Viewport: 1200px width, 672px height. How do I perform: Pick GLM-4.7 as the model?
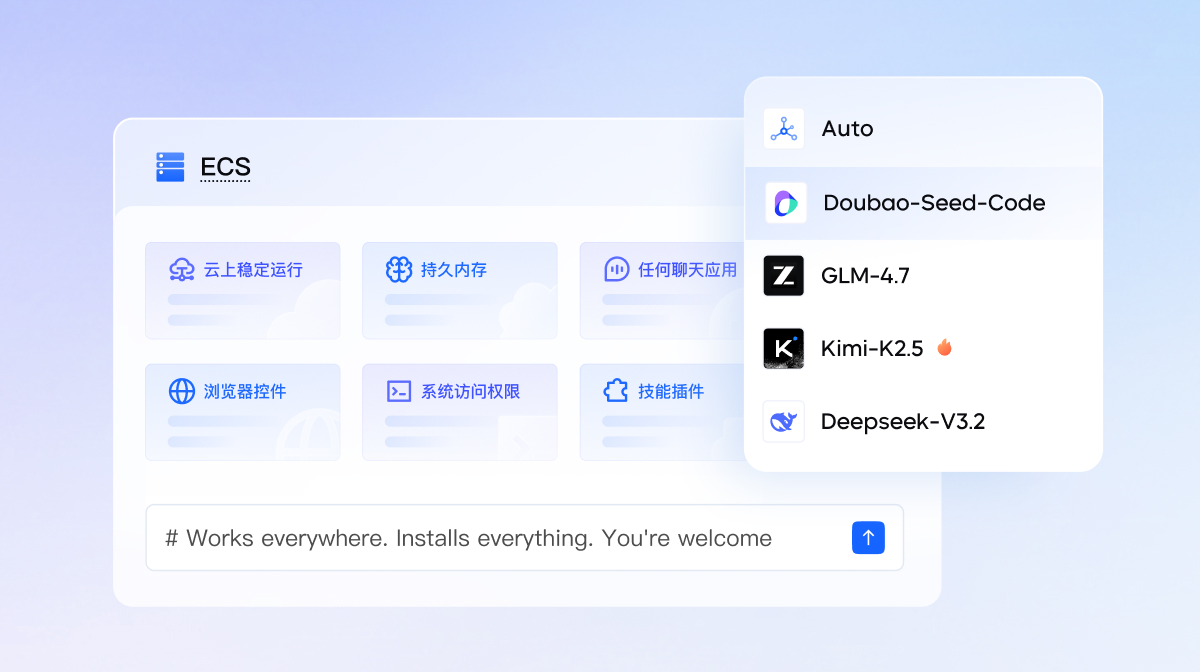point(865,276)
